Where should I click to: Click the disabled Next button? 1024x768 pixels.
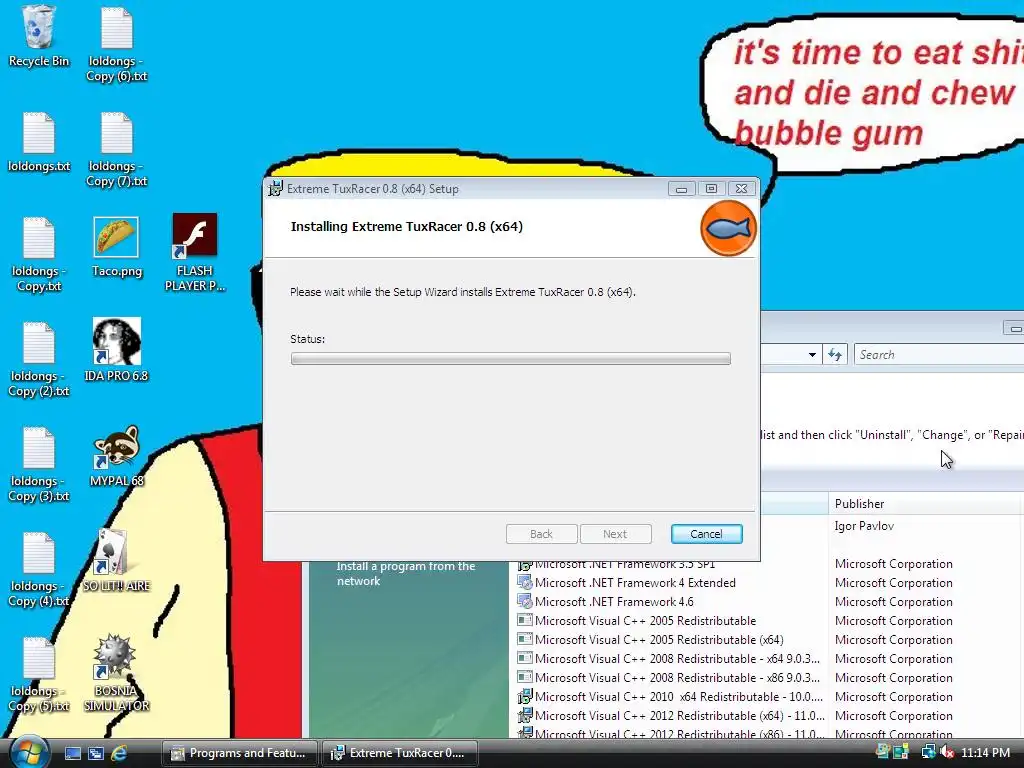coord(615,534)
